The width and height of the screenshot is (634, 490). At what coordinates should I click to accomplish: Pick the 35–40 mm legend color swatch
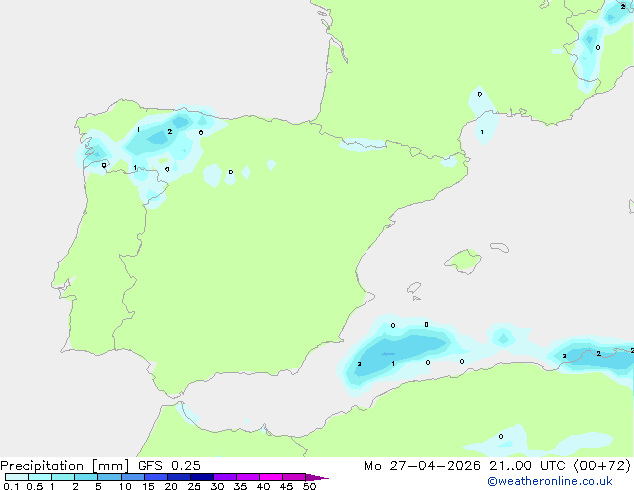point(248,477)
